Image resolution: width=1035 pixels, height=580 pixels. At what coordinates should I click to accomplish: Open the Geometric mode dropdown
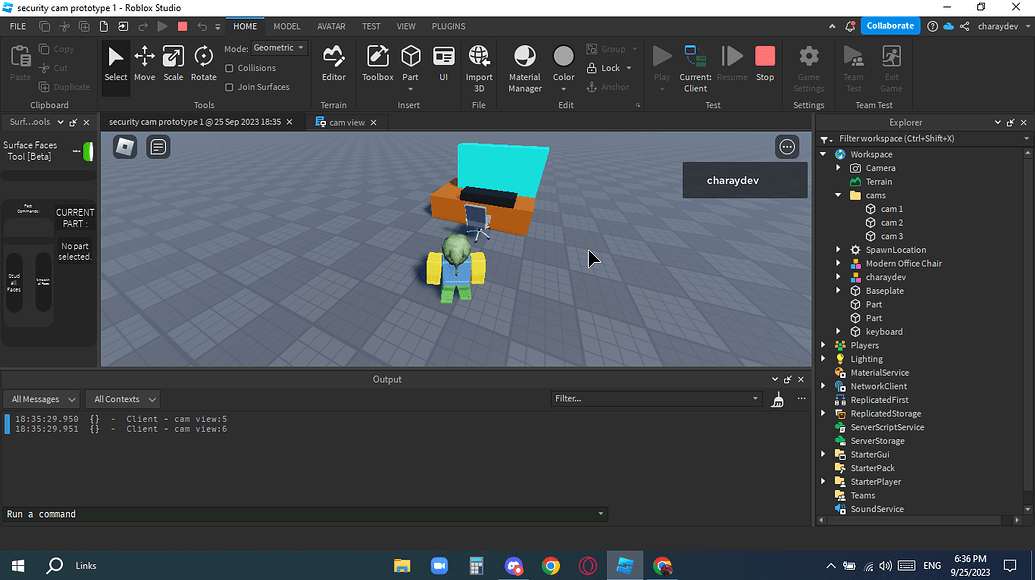click(x=279, y=48)
